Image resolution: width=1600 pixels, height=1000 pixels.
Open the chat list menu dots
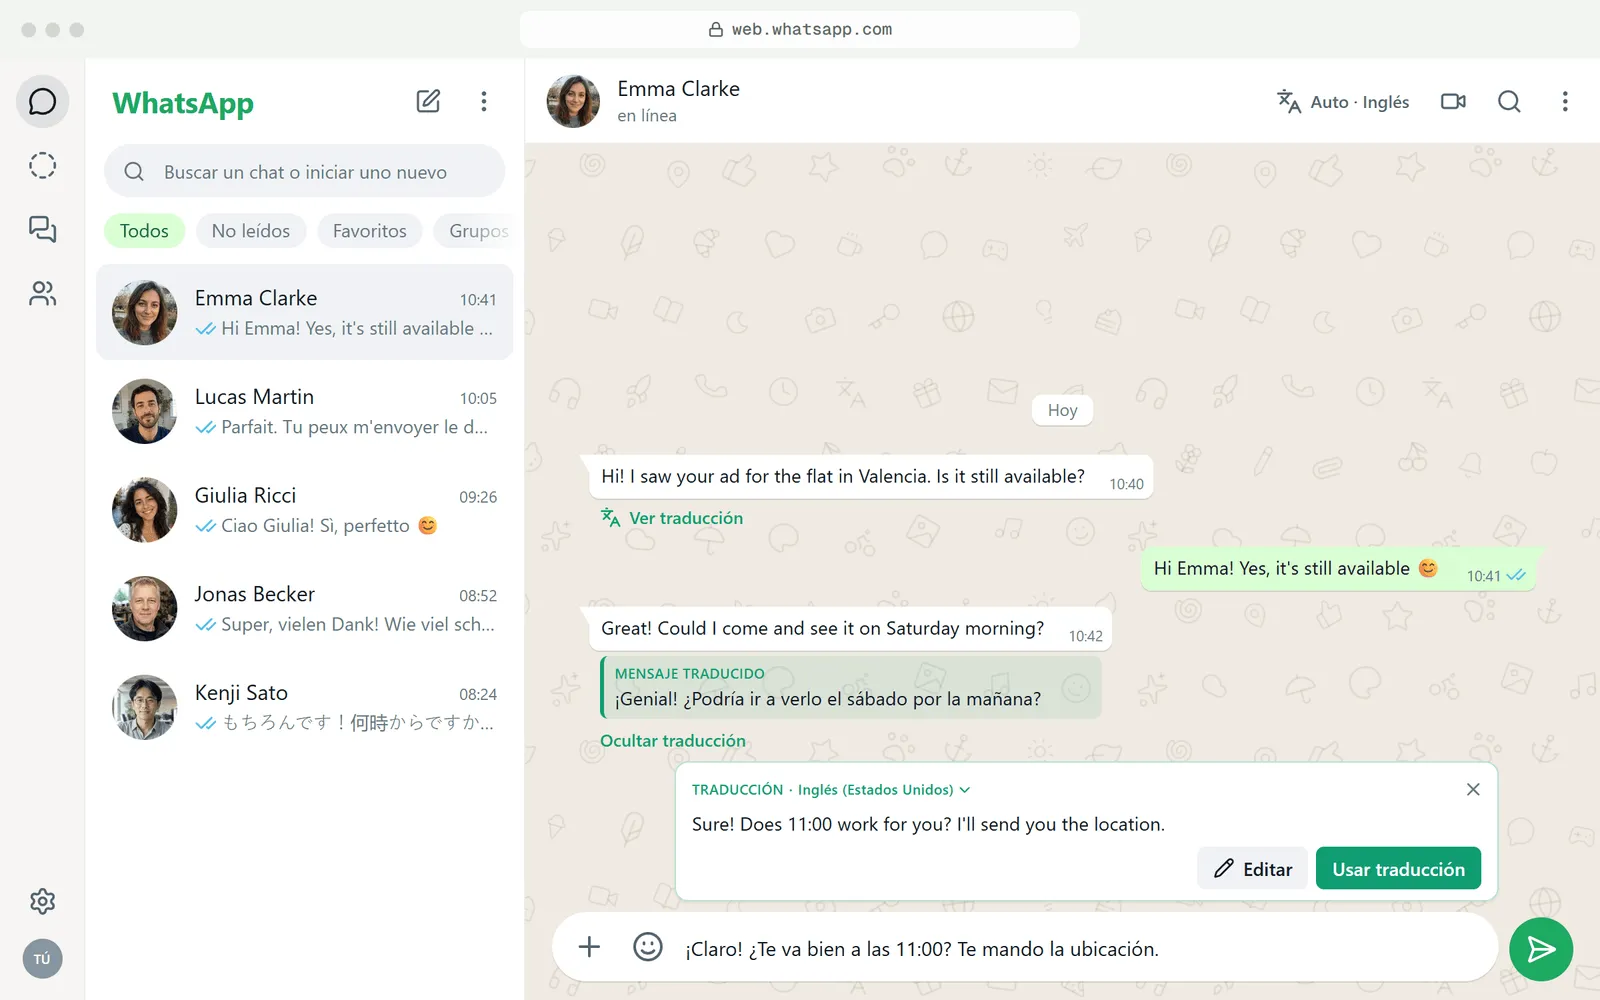pos(484,101)
